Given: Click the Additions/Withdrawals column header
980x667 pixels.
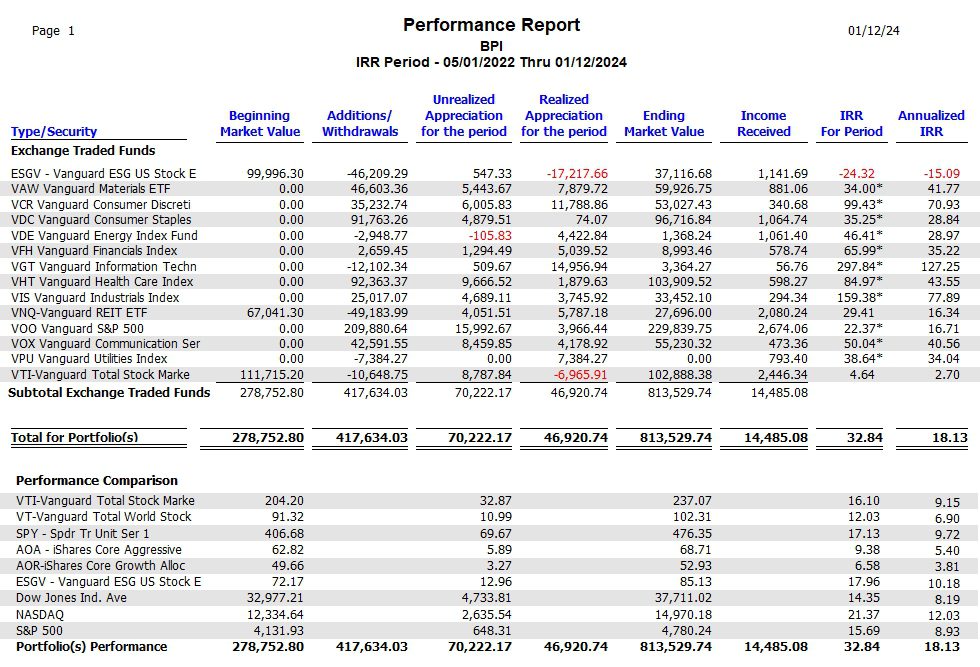Looking at the screenshot, I should click(x=360, y=123).
